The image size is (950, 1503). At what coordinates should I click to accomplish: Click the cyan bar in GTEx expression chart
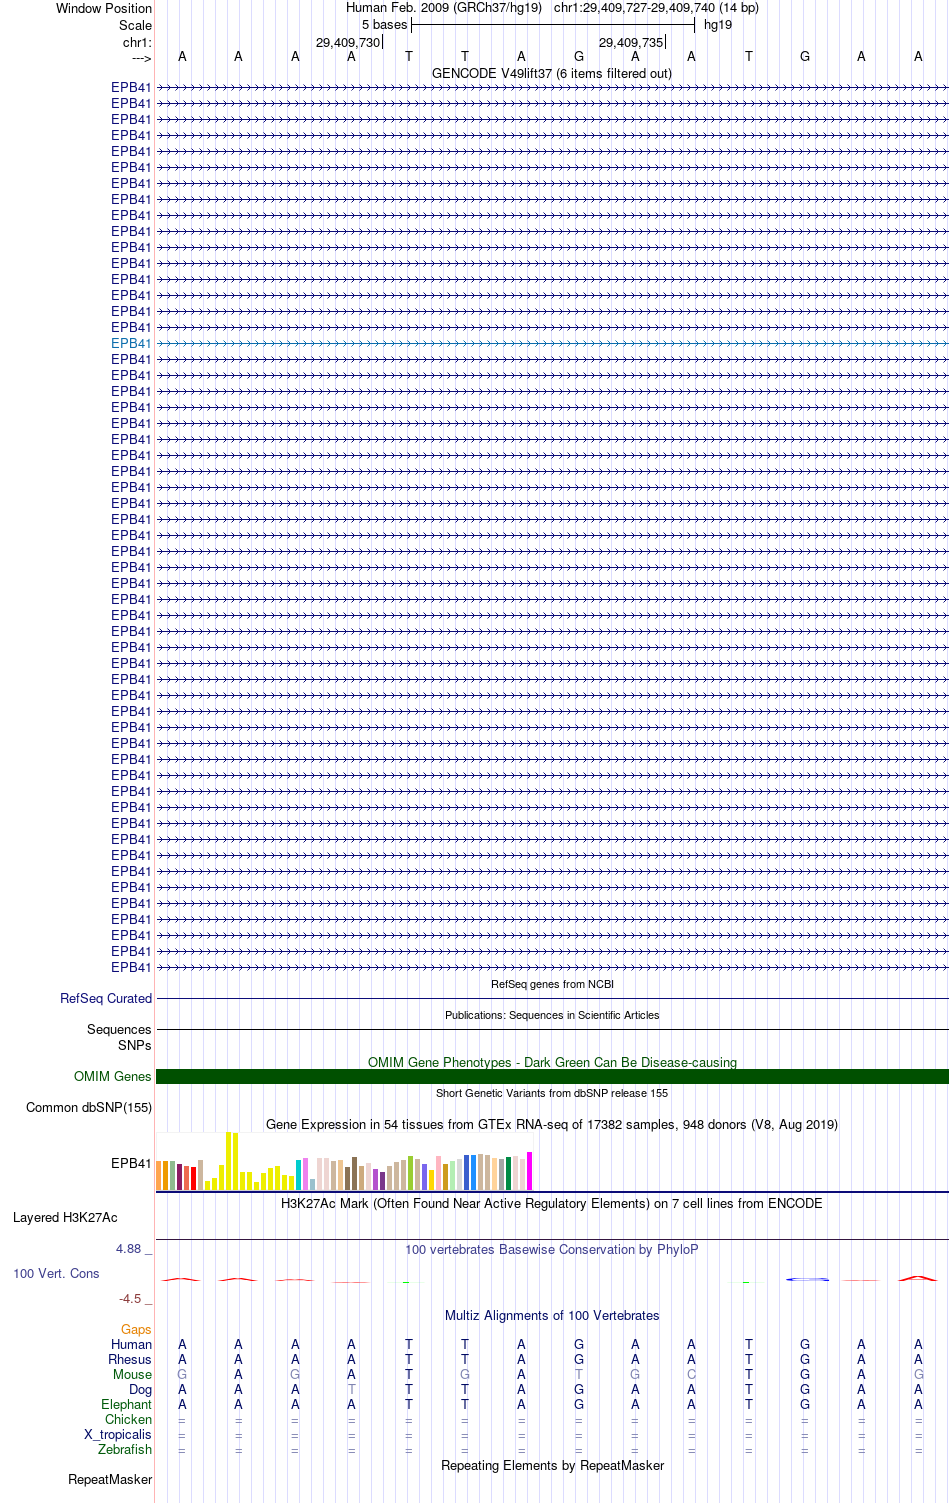click(x=299, y=1174)
